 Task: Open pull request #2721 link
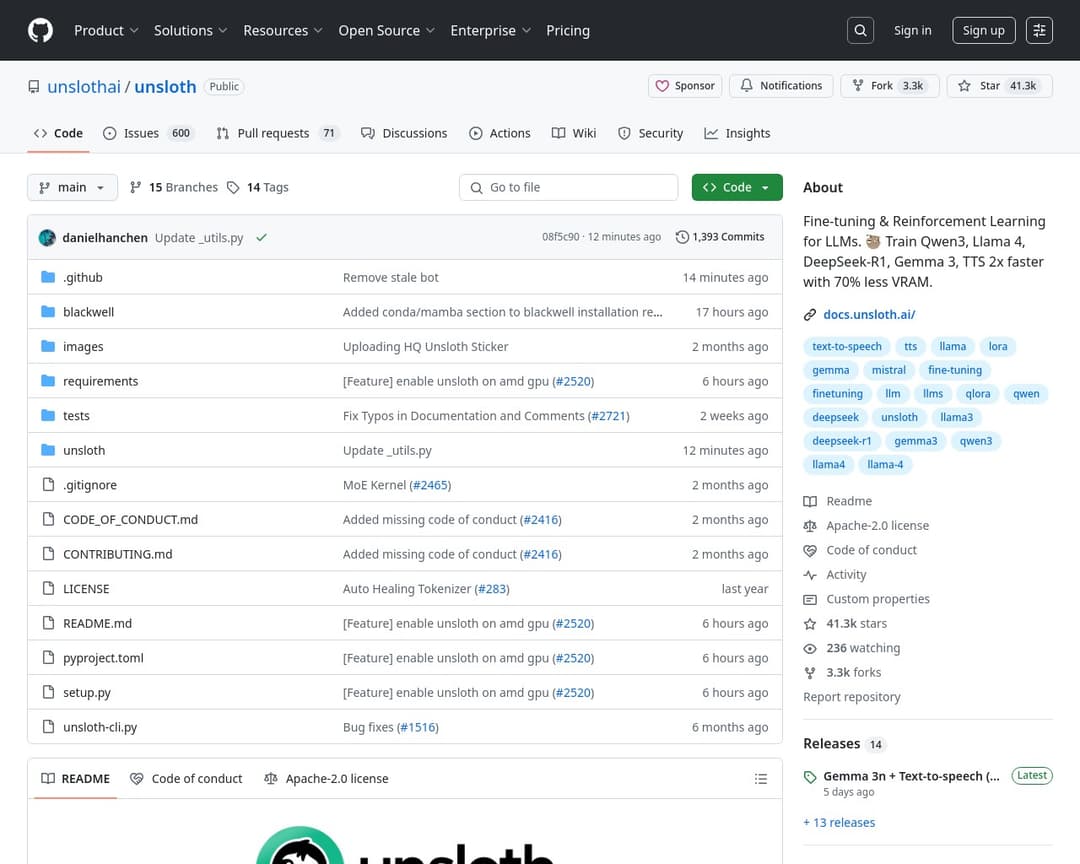click(608, 415)
